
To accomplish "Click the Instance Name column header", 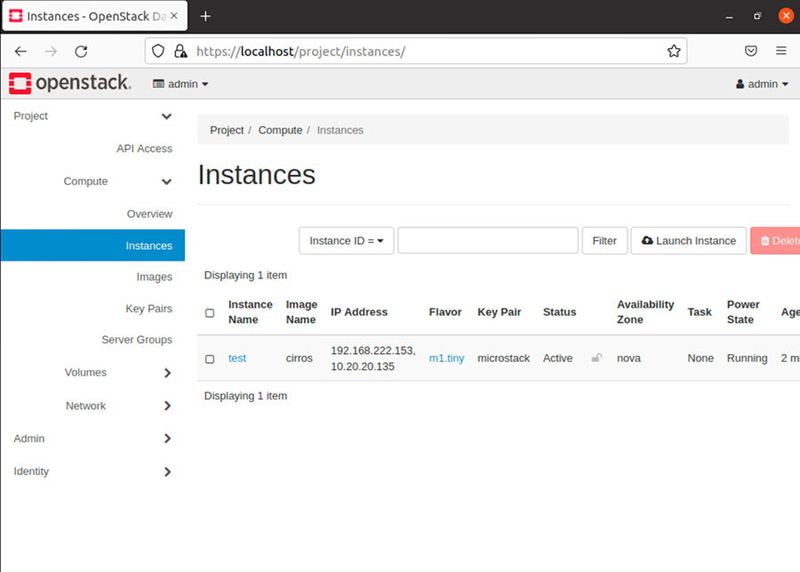I will tap(250, 312).
